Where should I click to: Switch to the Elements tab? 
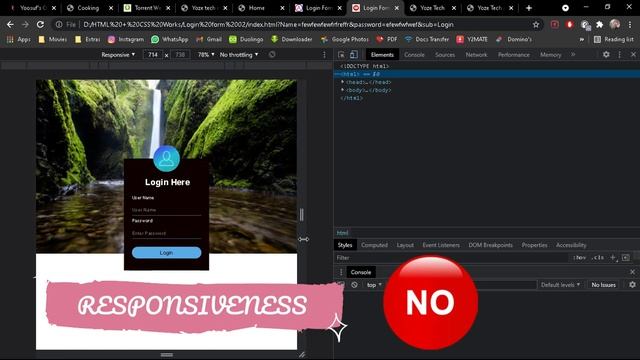pyautogui.click(x=382, y=55)
